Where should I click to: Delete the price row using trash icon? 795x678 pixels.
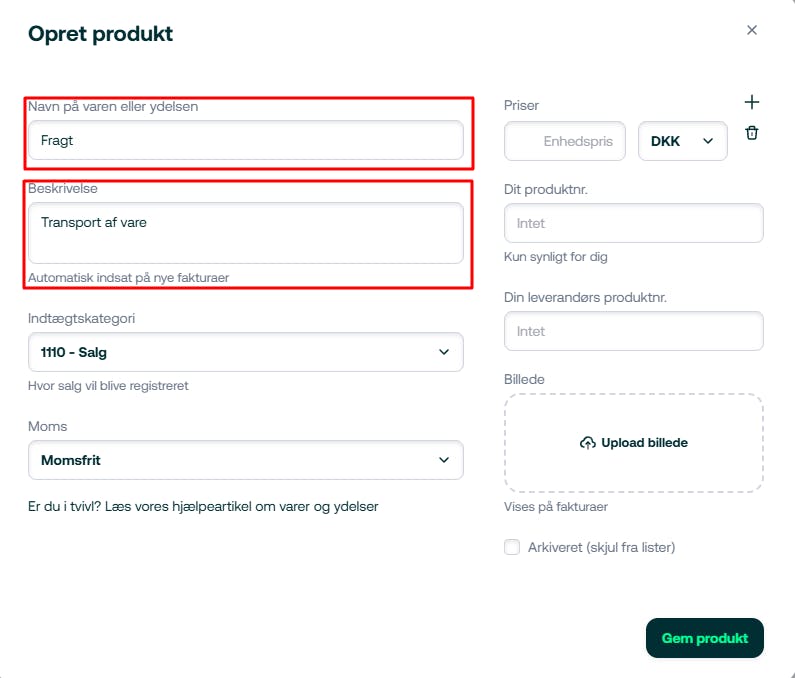click(x=751, y=133)
